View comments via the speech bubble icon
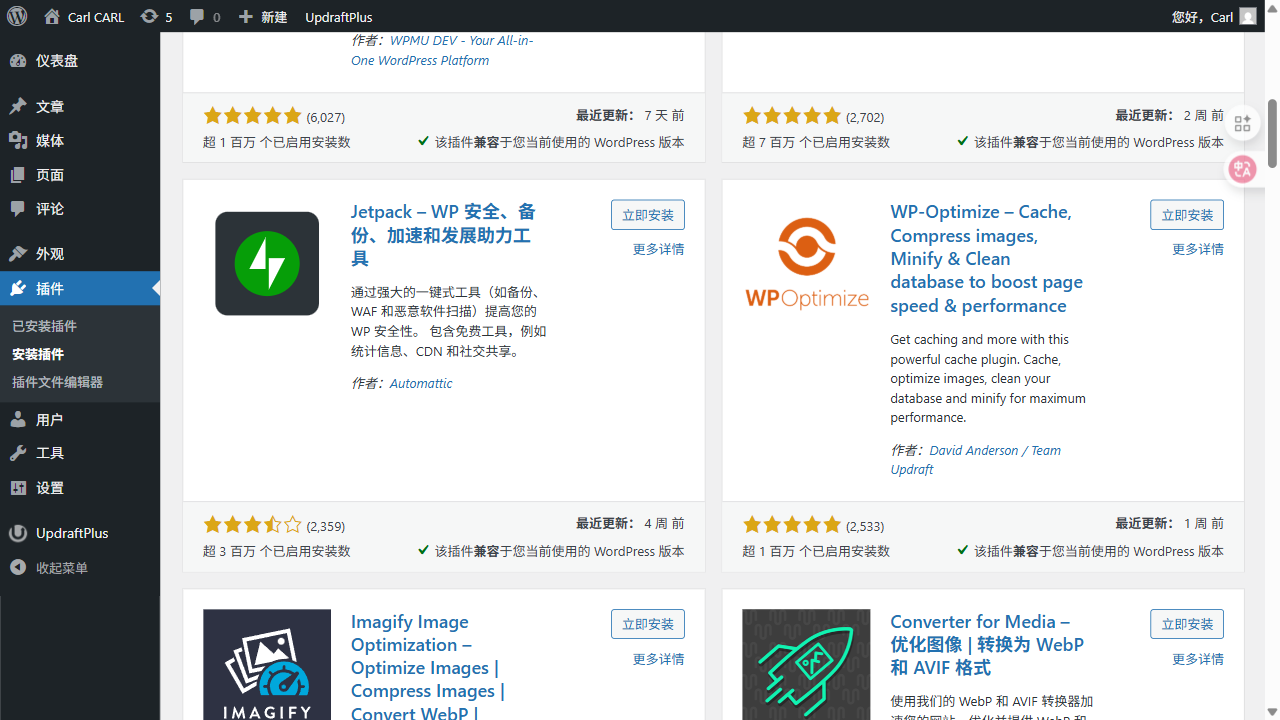This screenshot has width=1280, height=720. click(x=196, y=16)
